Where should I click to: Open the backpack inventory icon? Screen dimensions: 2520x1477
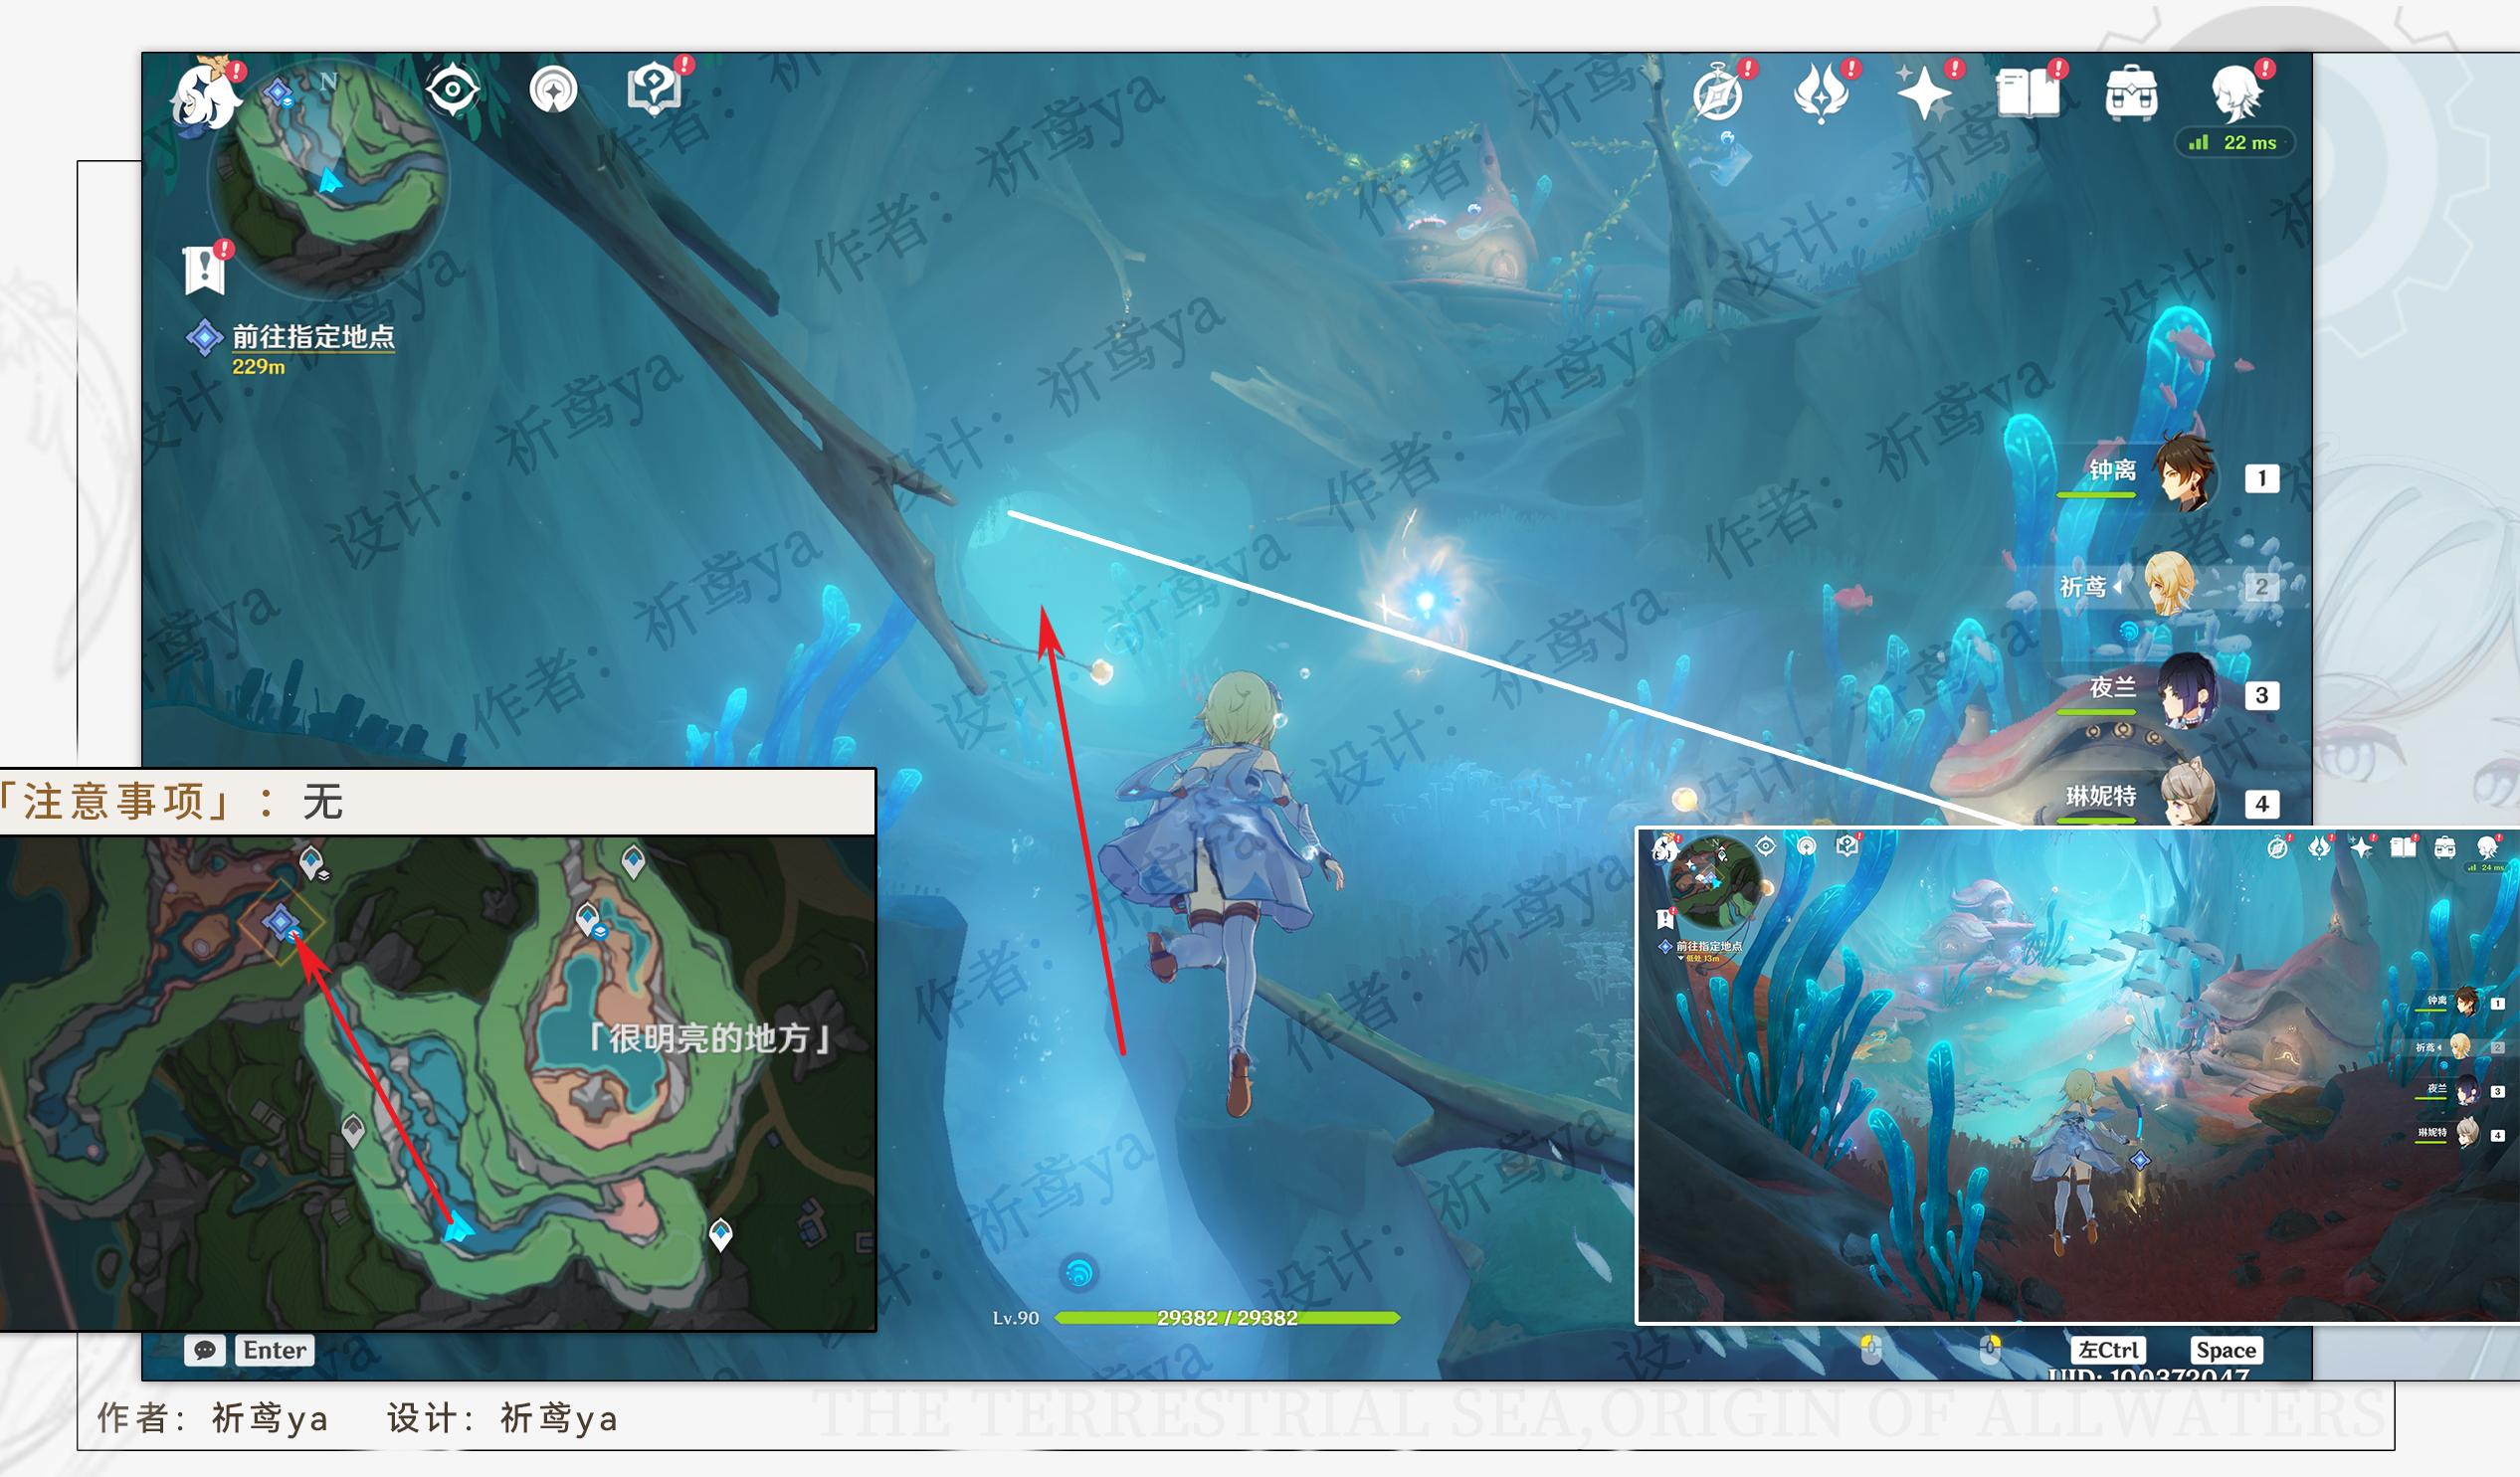[x=2131, y=95]
